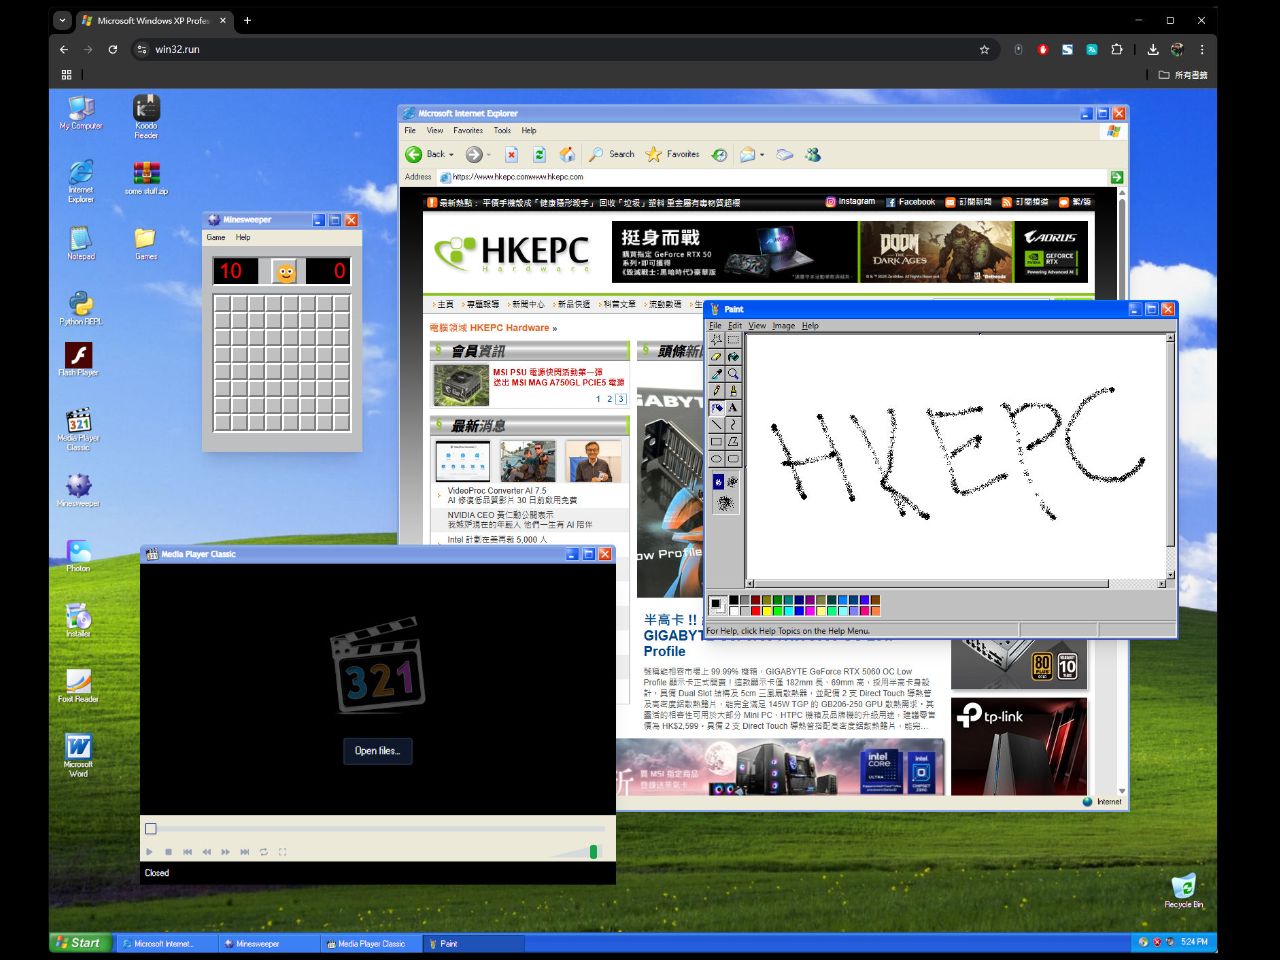Select the Text tool in Paint
This screenshot has height=960, width=1280.
[x=733, y=406]
